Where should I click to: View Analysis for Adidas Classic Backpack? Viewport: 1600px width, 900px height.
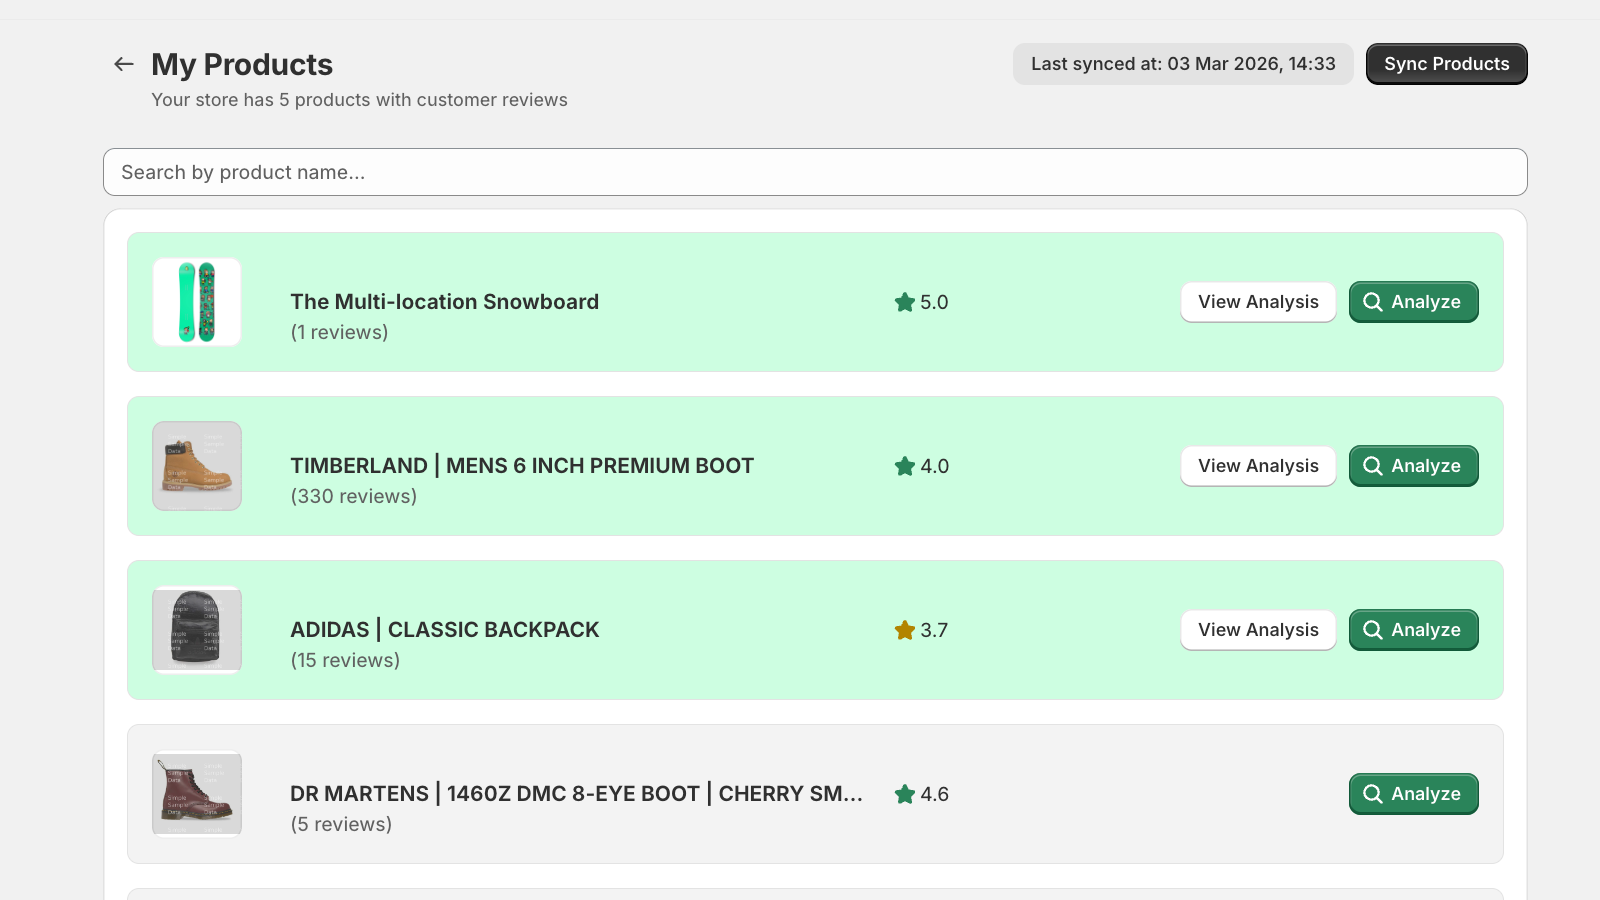point(1258,630)
